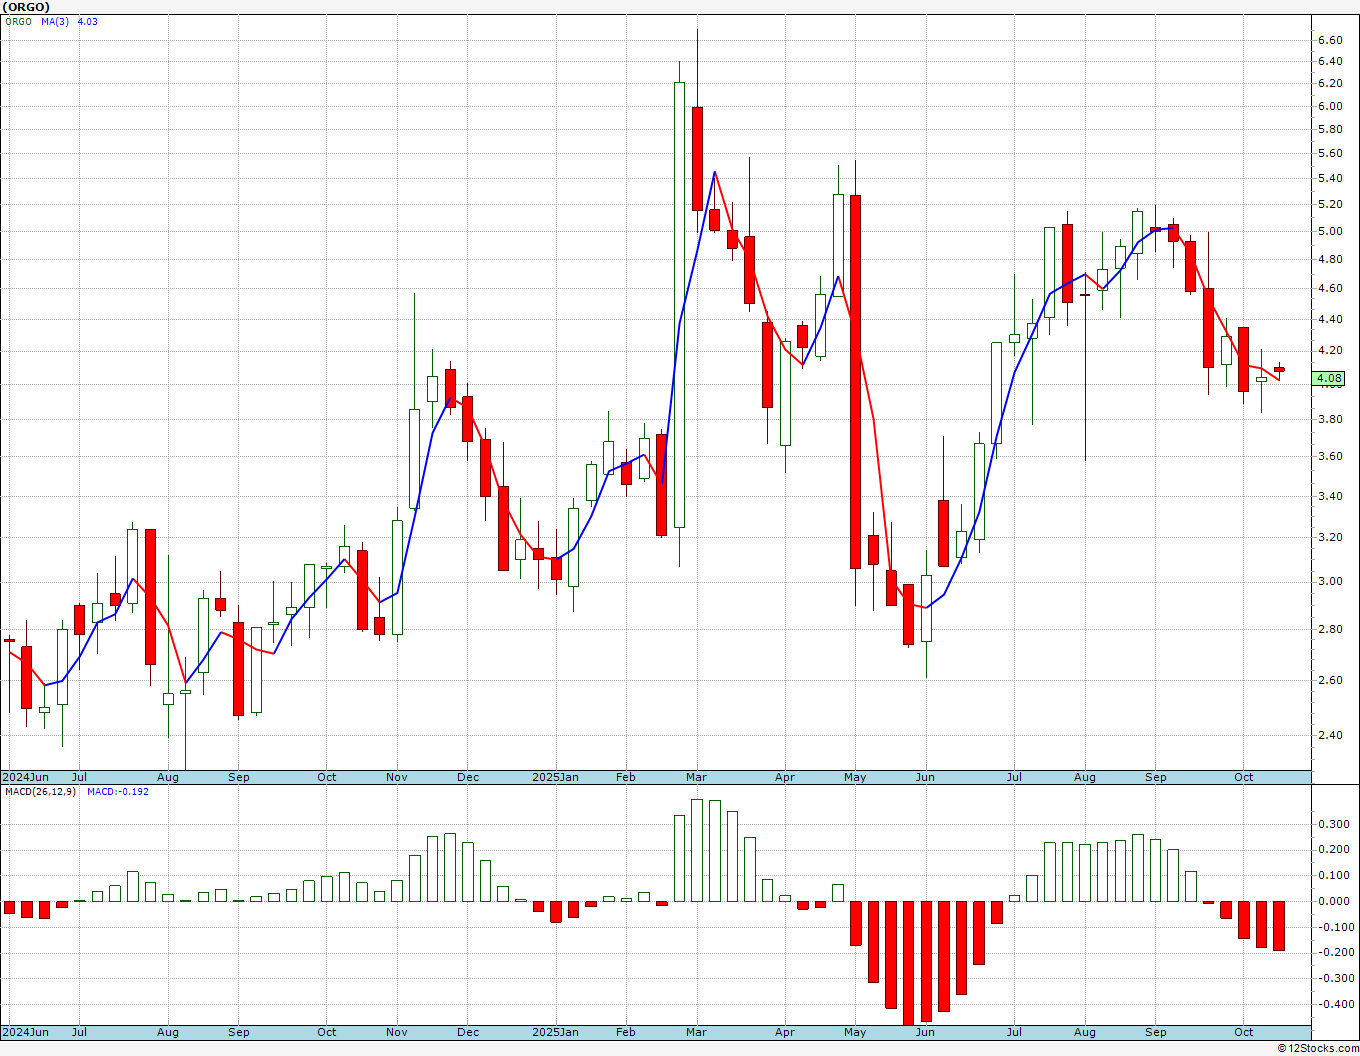The width and height of the screenshot is (1360, 1056).
Task: Click the "2.40" price axis label
Action: click(1330, 735)
